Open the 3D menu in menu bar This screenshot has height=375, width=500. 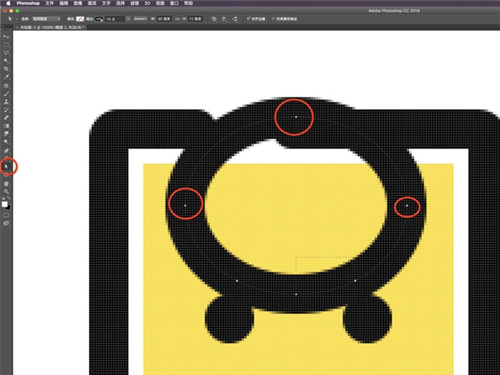coord(147,3)
